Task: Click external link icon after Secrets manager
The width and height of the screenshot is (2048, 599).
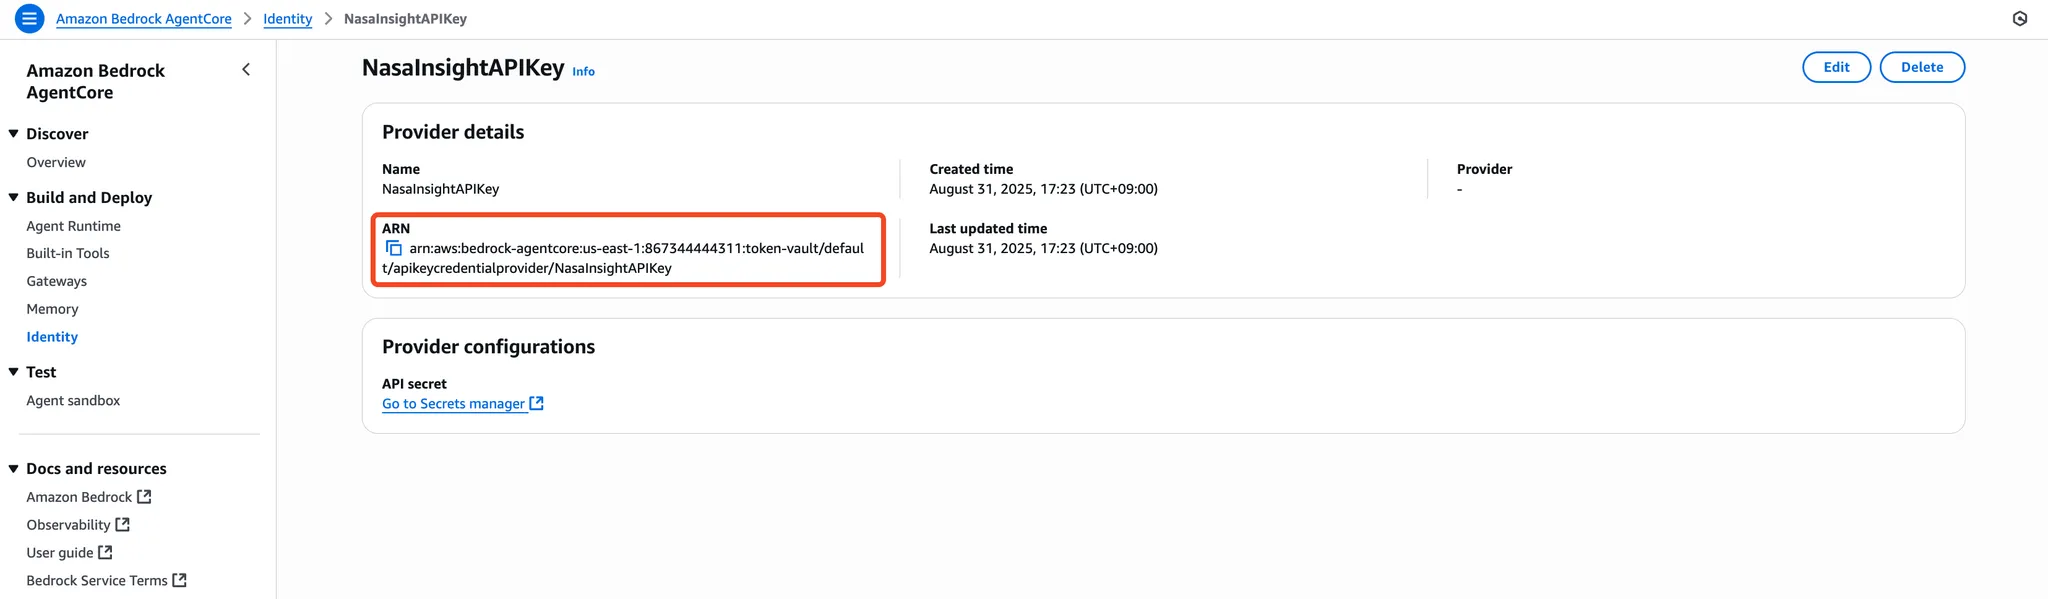Action: point(536,403)
